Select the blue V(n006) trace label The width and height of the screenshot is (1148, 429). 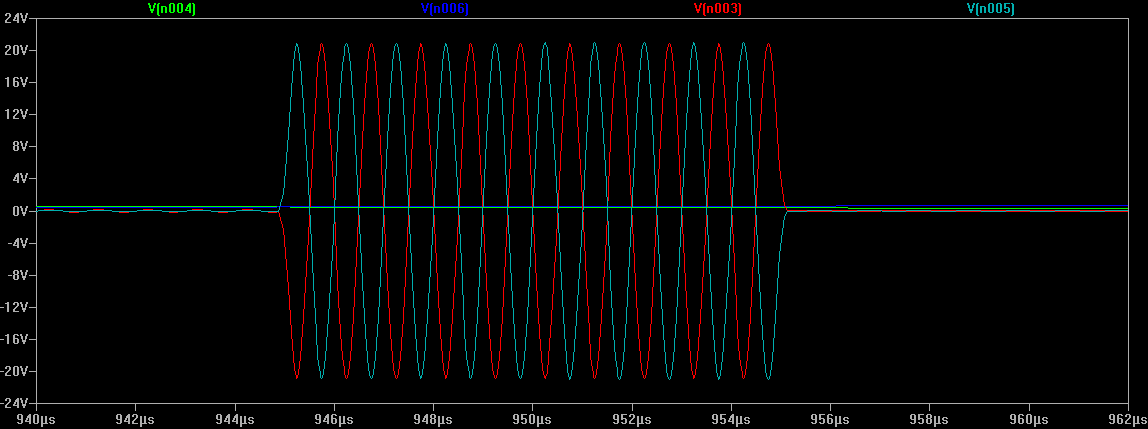445,8
